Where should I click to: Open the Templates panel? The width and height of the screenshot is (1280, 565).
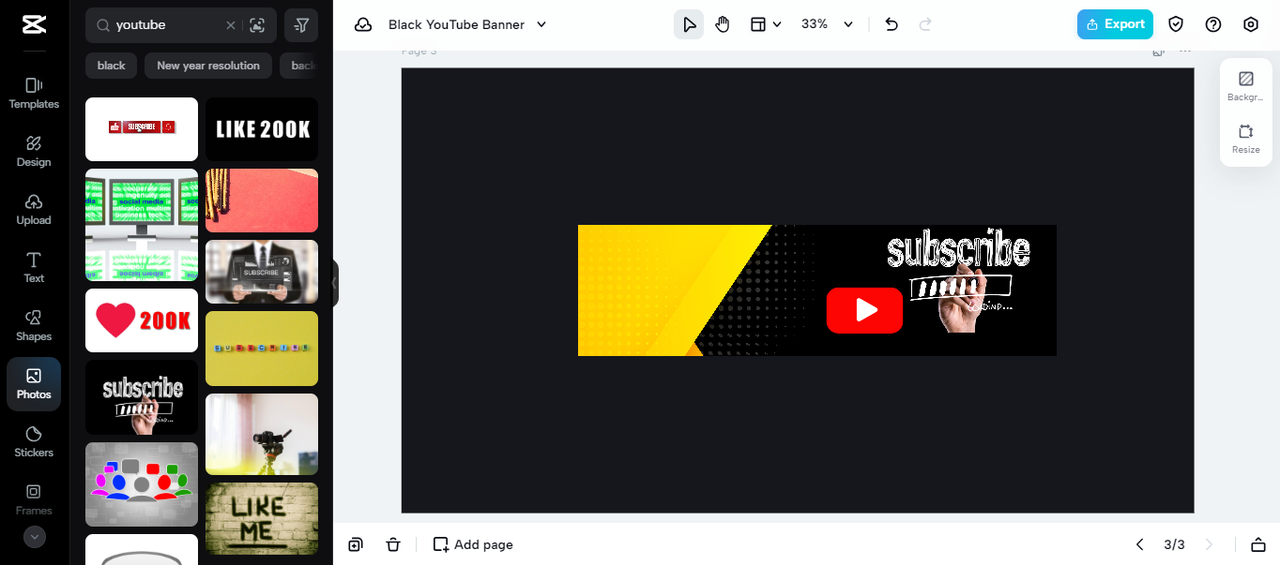coord(34,93)
